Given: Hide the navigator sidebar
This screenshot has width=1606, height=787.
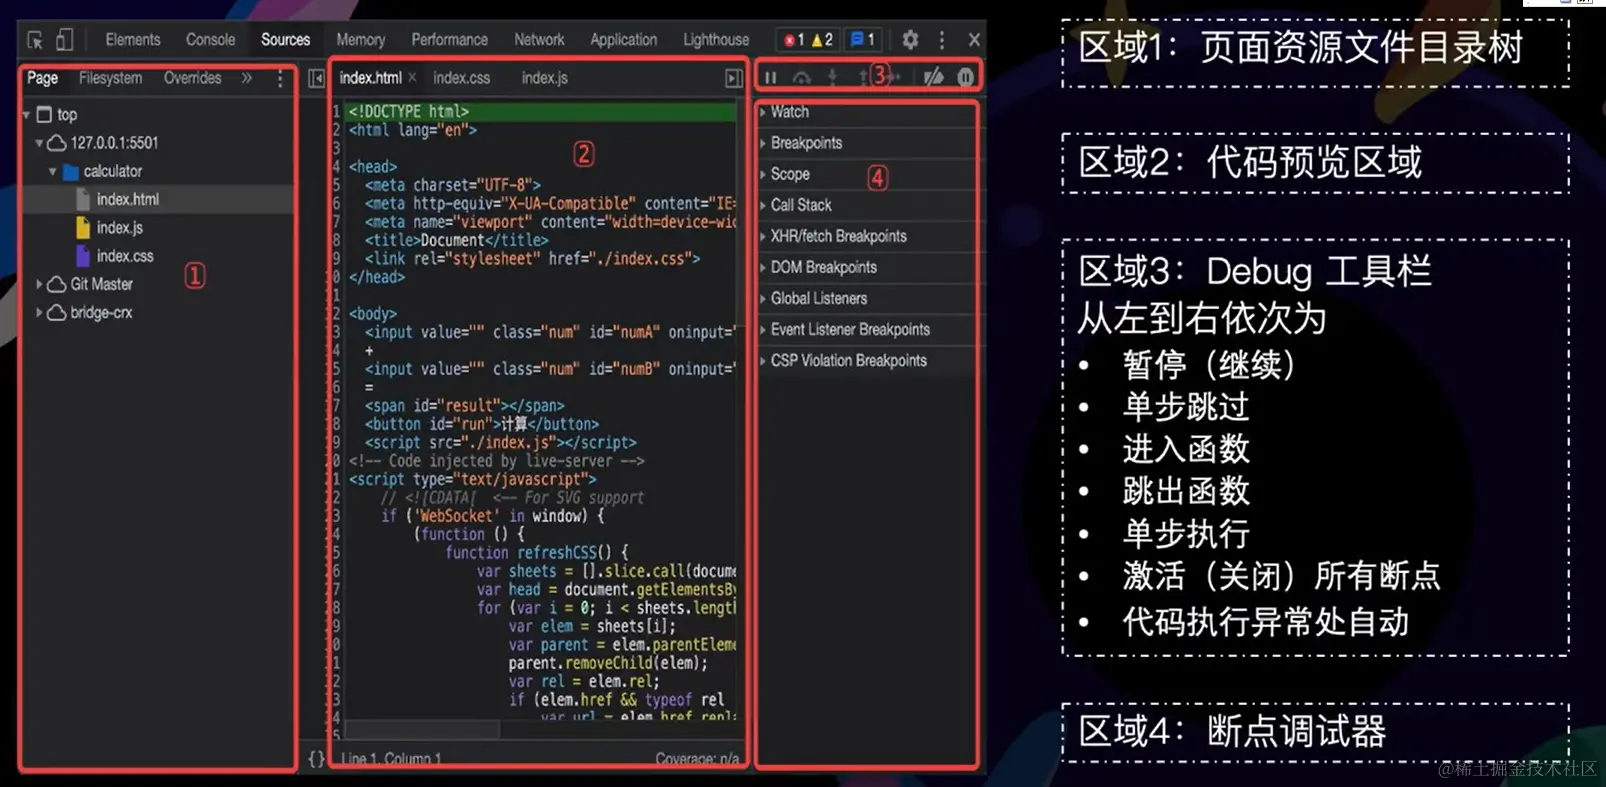Looking at the screenshot, I should (316, 78).
